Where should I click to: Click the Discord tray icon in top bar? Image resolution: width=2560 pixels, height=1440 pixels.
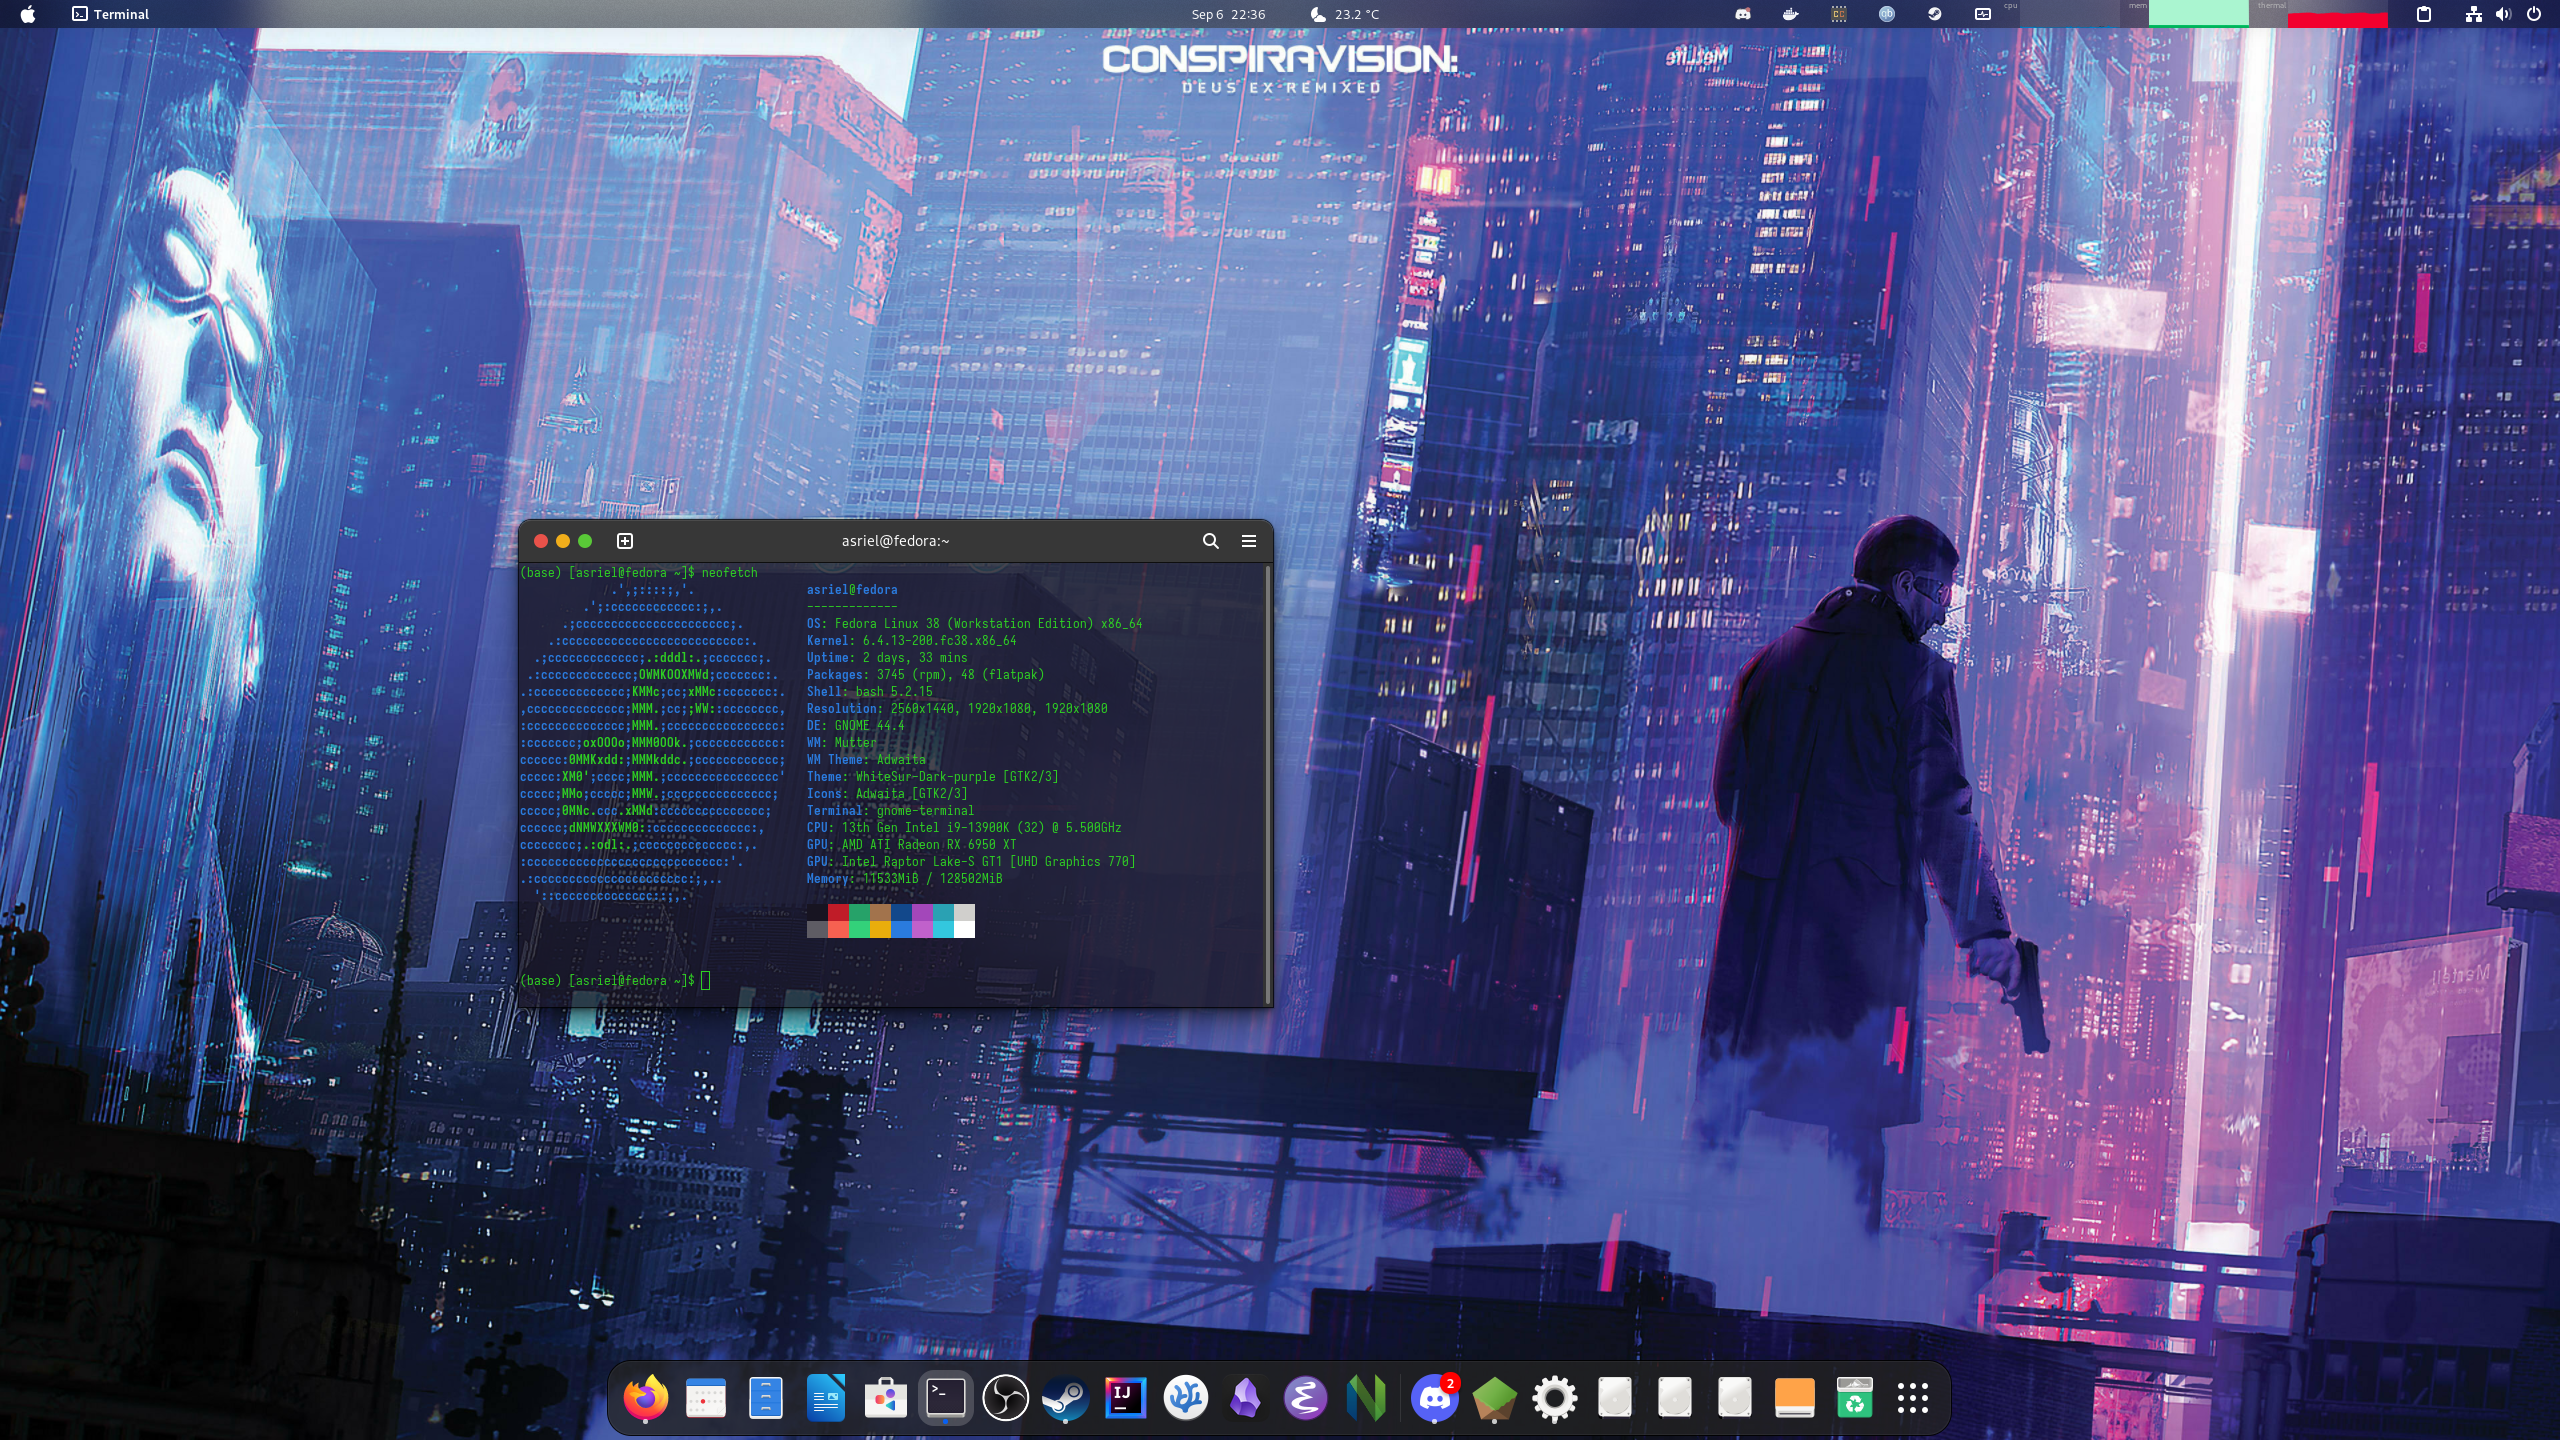[1743, 14]
